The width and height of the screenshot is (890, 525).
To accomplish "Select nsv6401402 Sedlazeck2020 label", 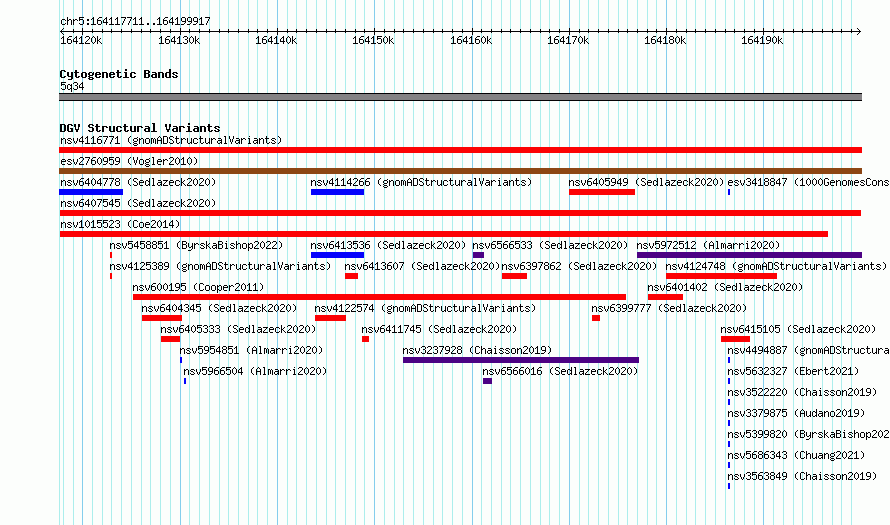I will click(725, 287).
